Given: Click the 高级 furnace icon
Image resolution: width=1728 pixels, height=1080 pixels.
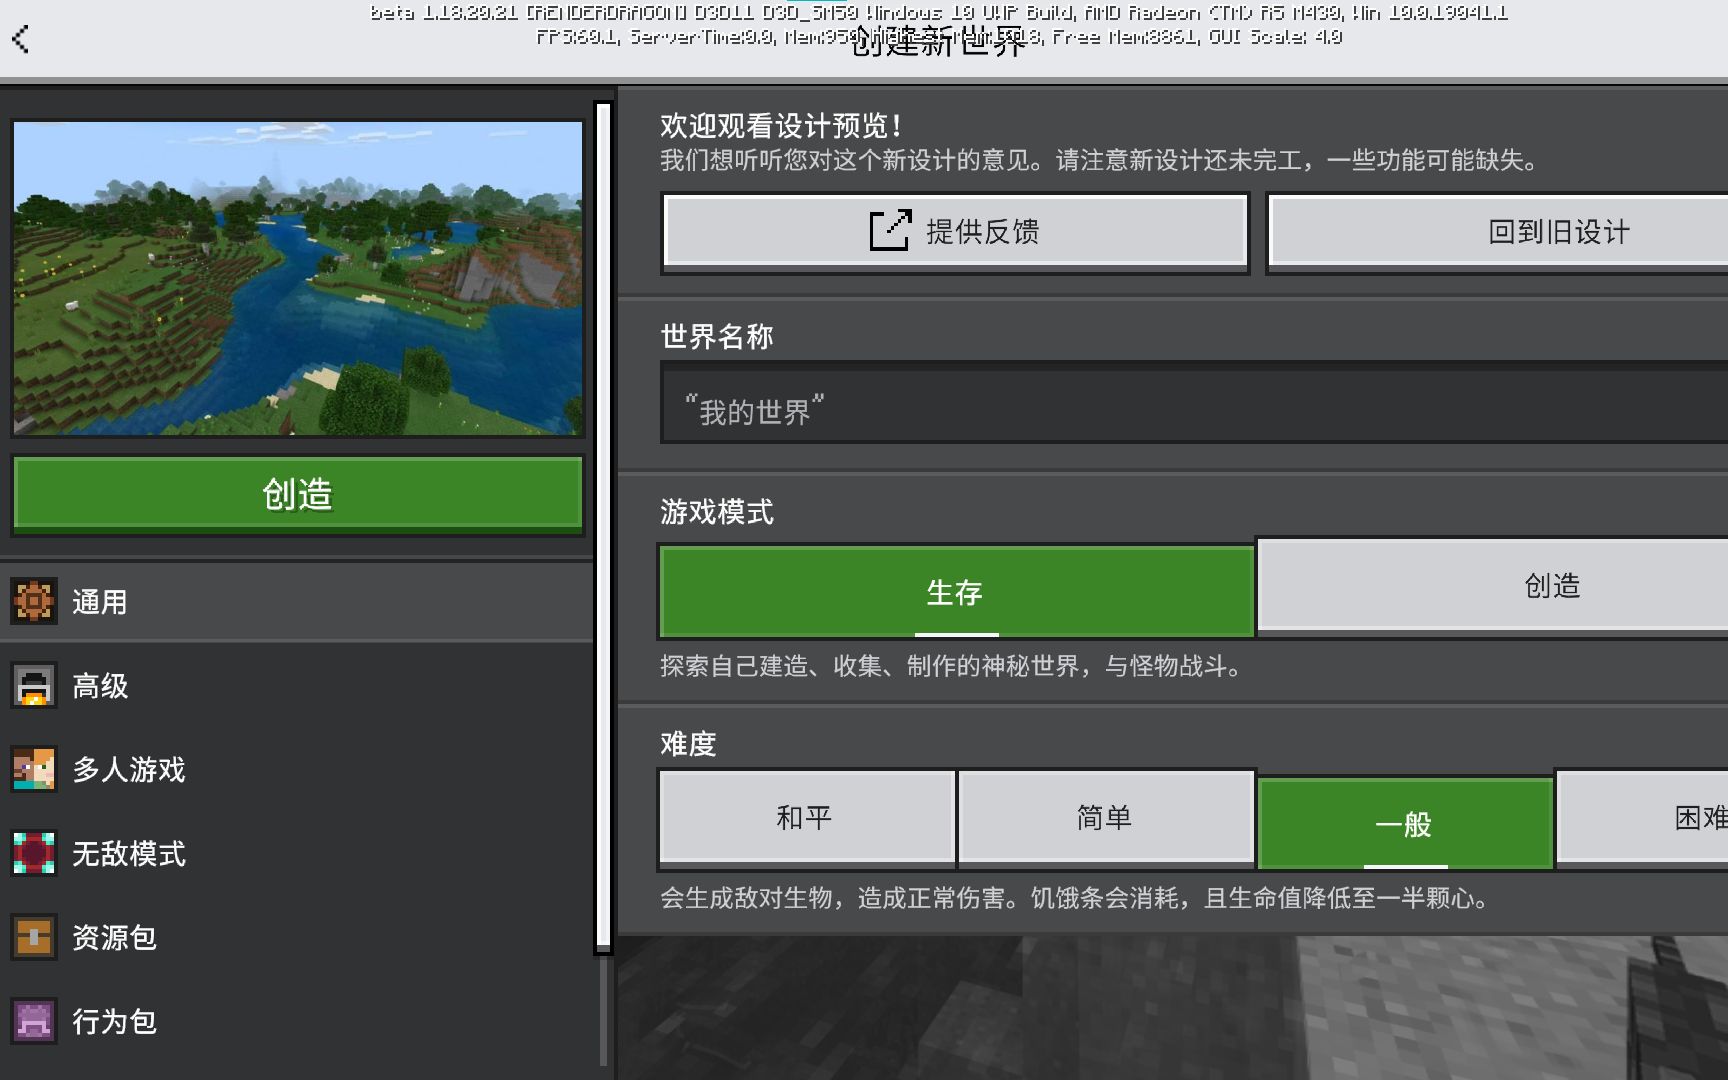Looking at the screenshot, I should click(x=34, y=685).
